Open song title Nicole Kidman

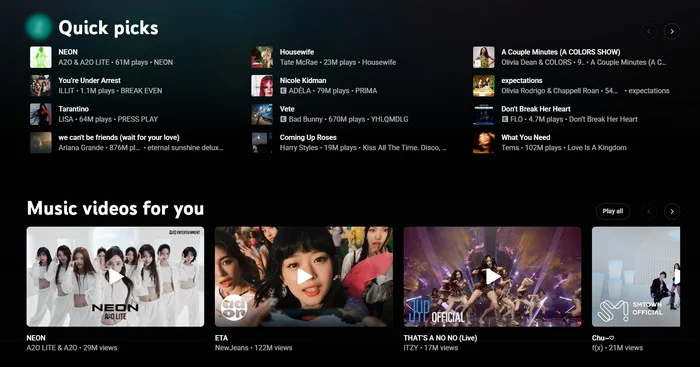(303, 81)
